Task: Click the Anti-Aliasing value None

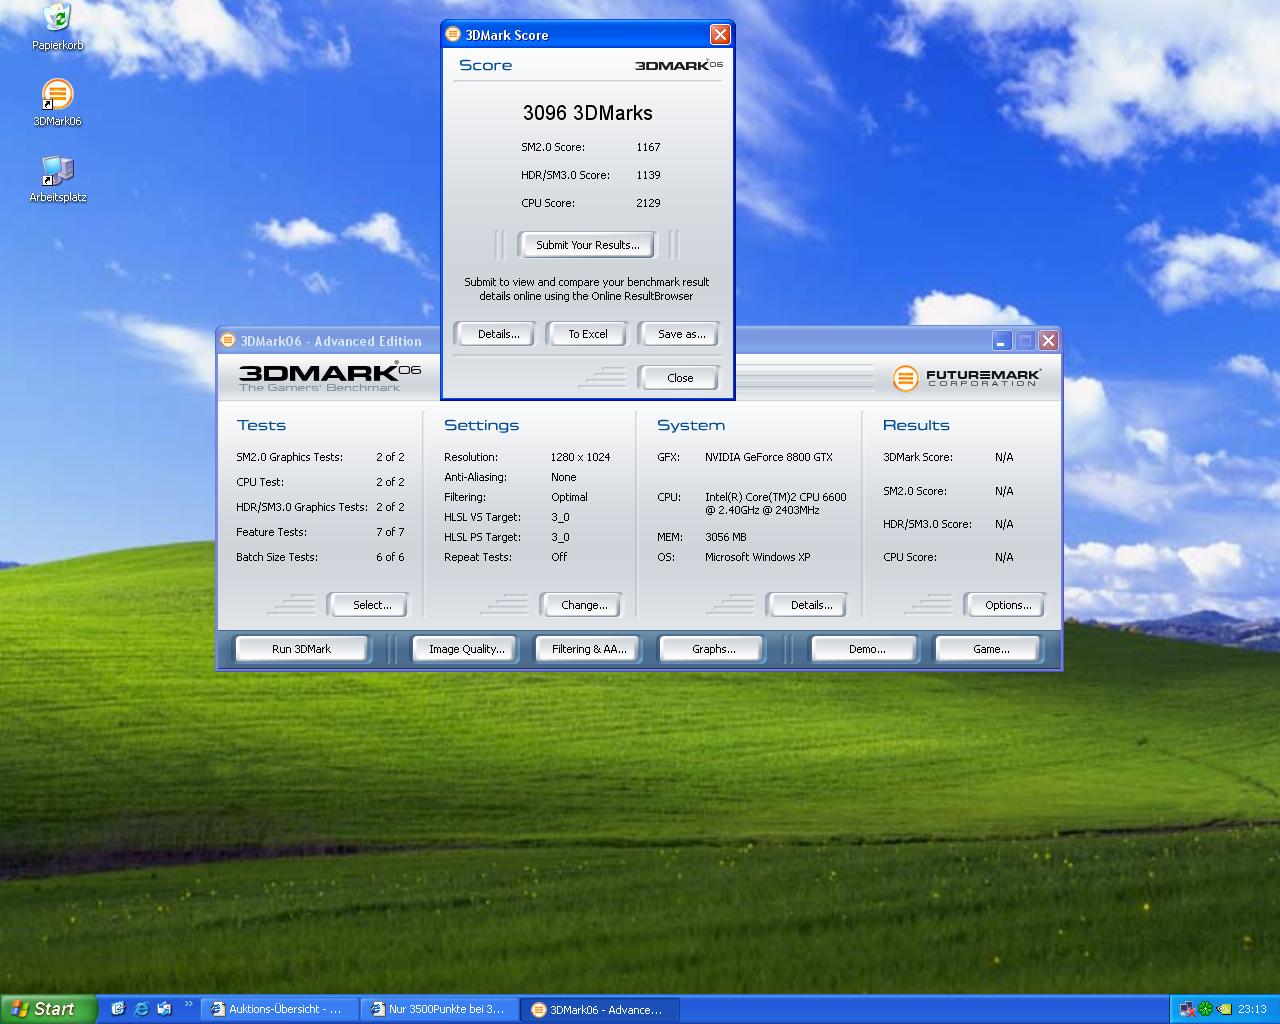Action: coord(563,477)
